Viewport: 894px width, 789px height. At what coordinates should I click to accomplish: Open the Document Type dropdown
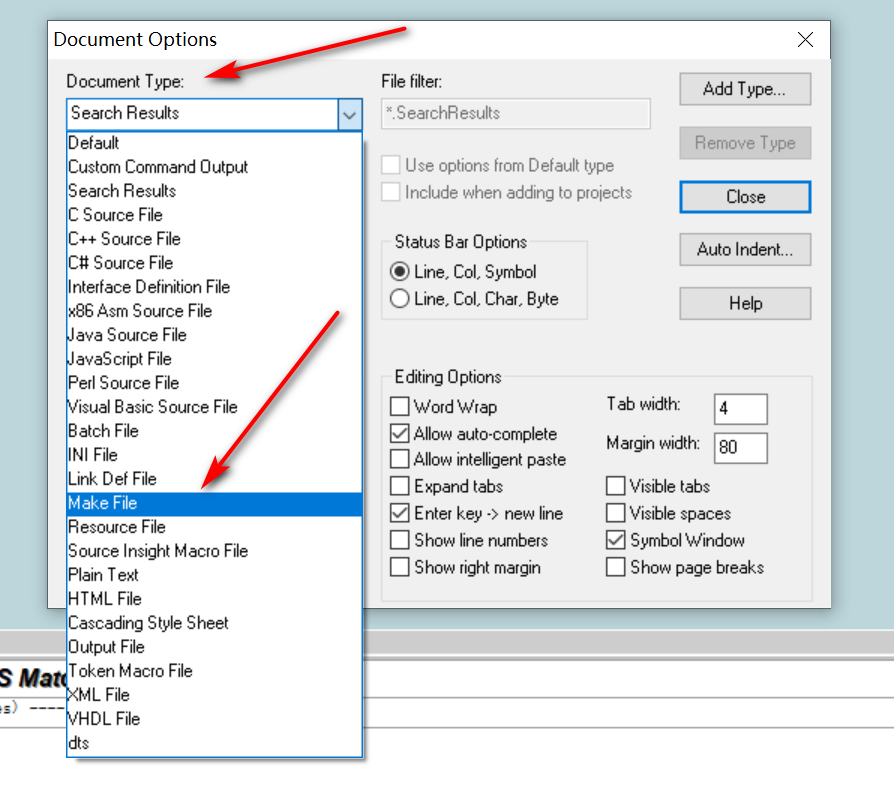coord(349,115)
